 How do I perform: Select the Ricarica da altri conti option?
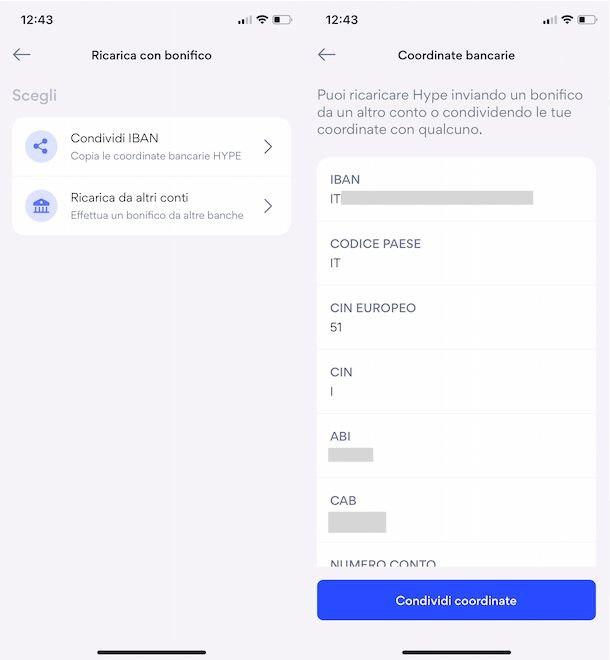[152, 206]
